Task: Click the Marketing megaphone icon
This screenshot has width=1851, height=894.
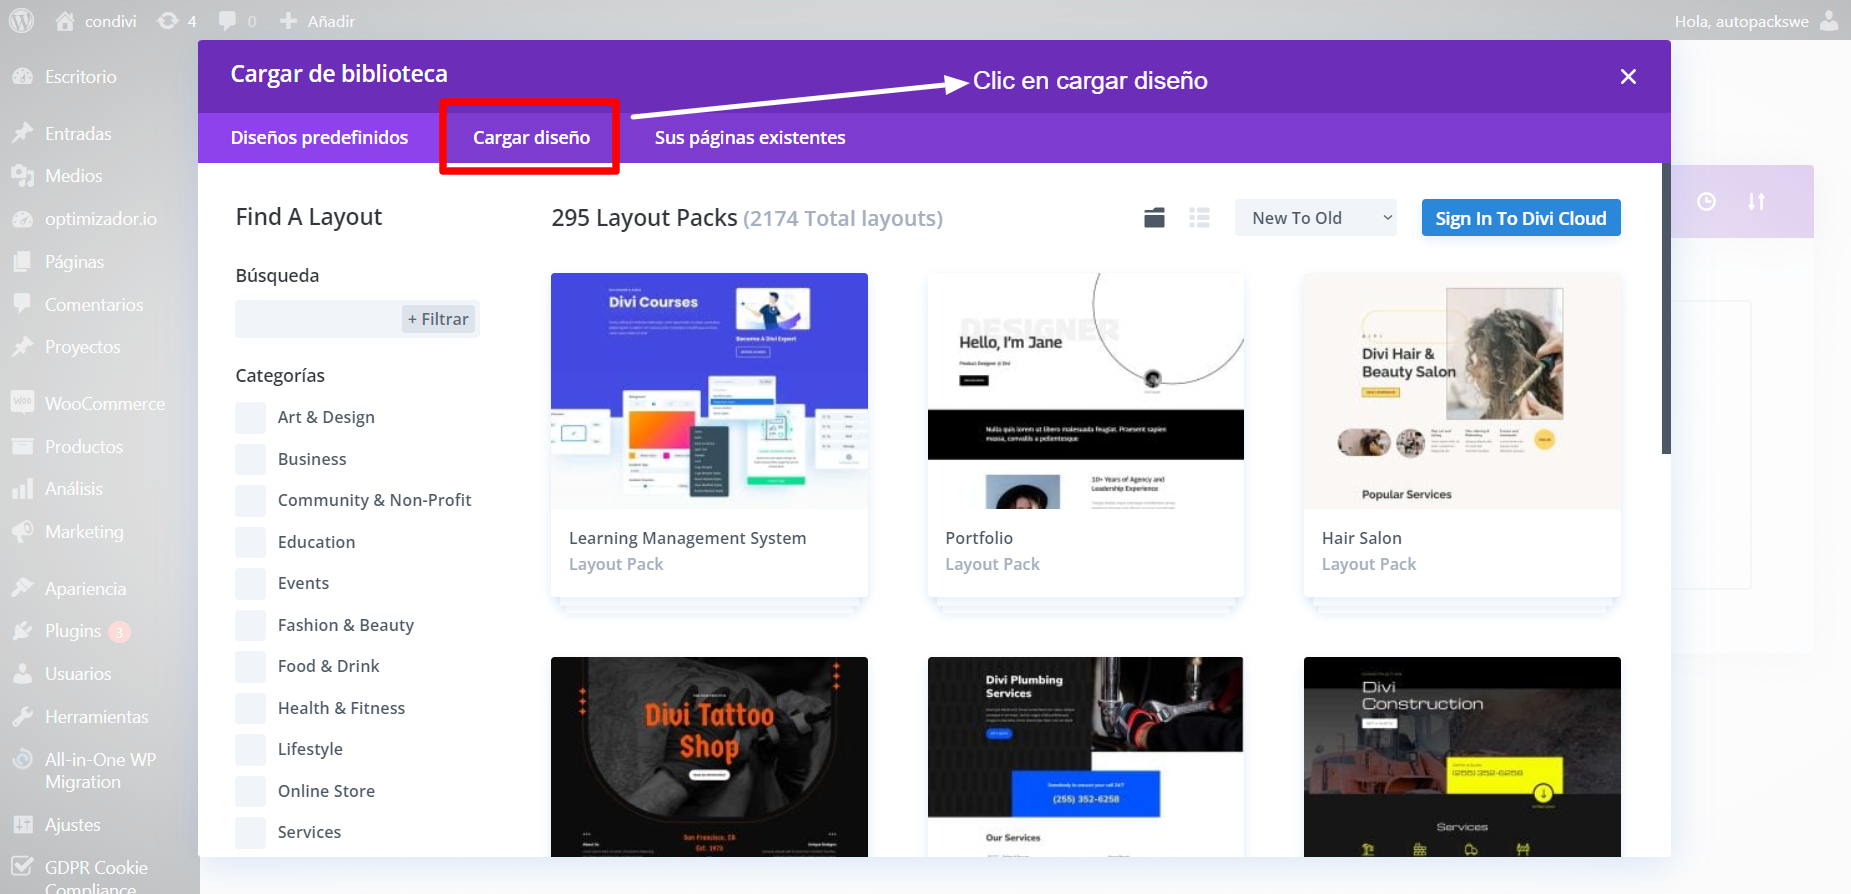Action: pos(22,532)
